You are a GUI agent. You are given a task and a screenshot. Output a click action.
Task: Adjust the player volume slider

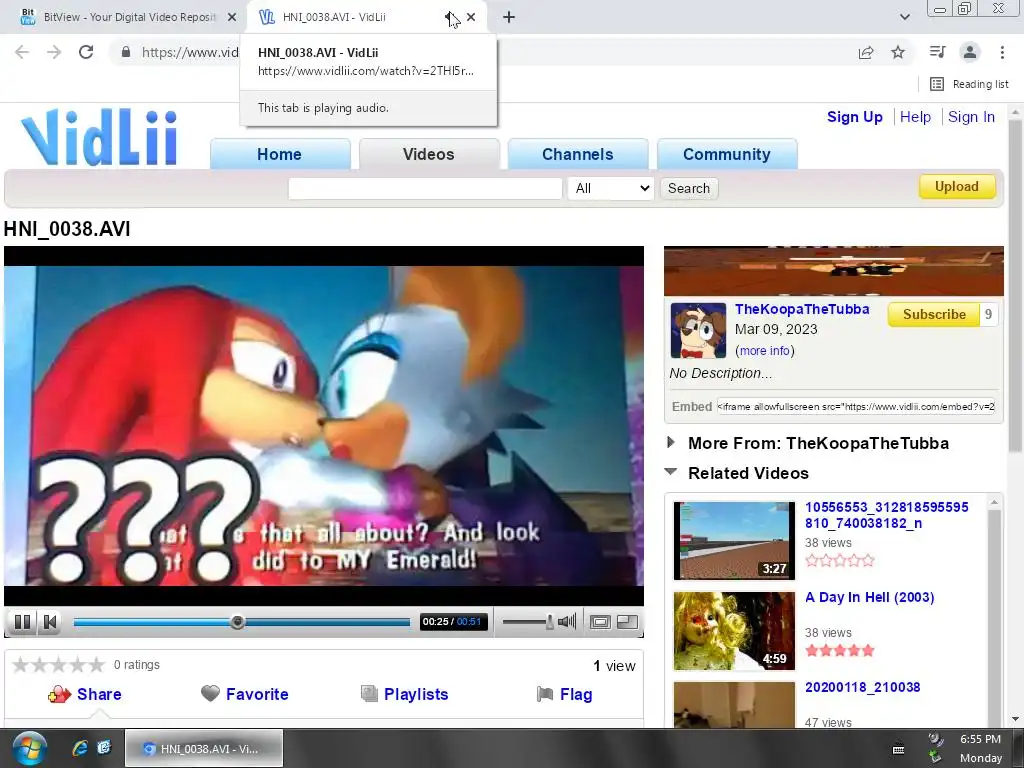(528, 622)
